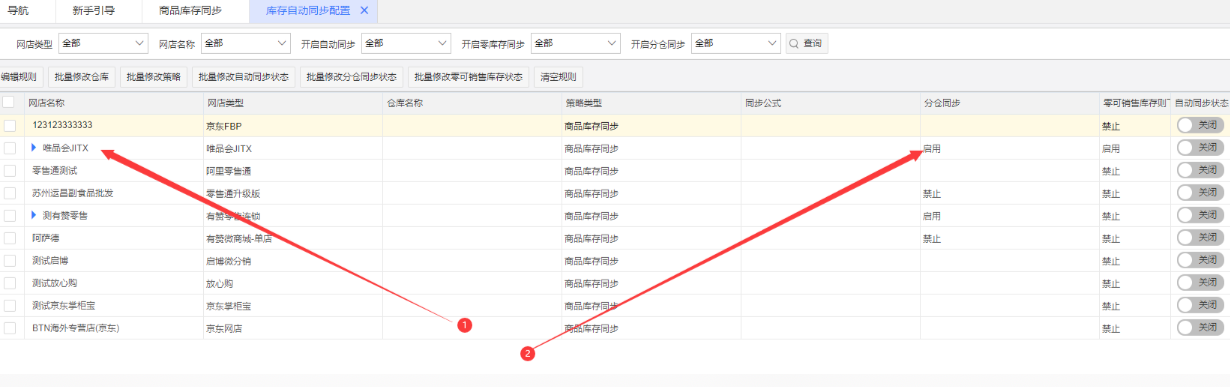Switch to the 导航 tab

click(x=19, y=10)
